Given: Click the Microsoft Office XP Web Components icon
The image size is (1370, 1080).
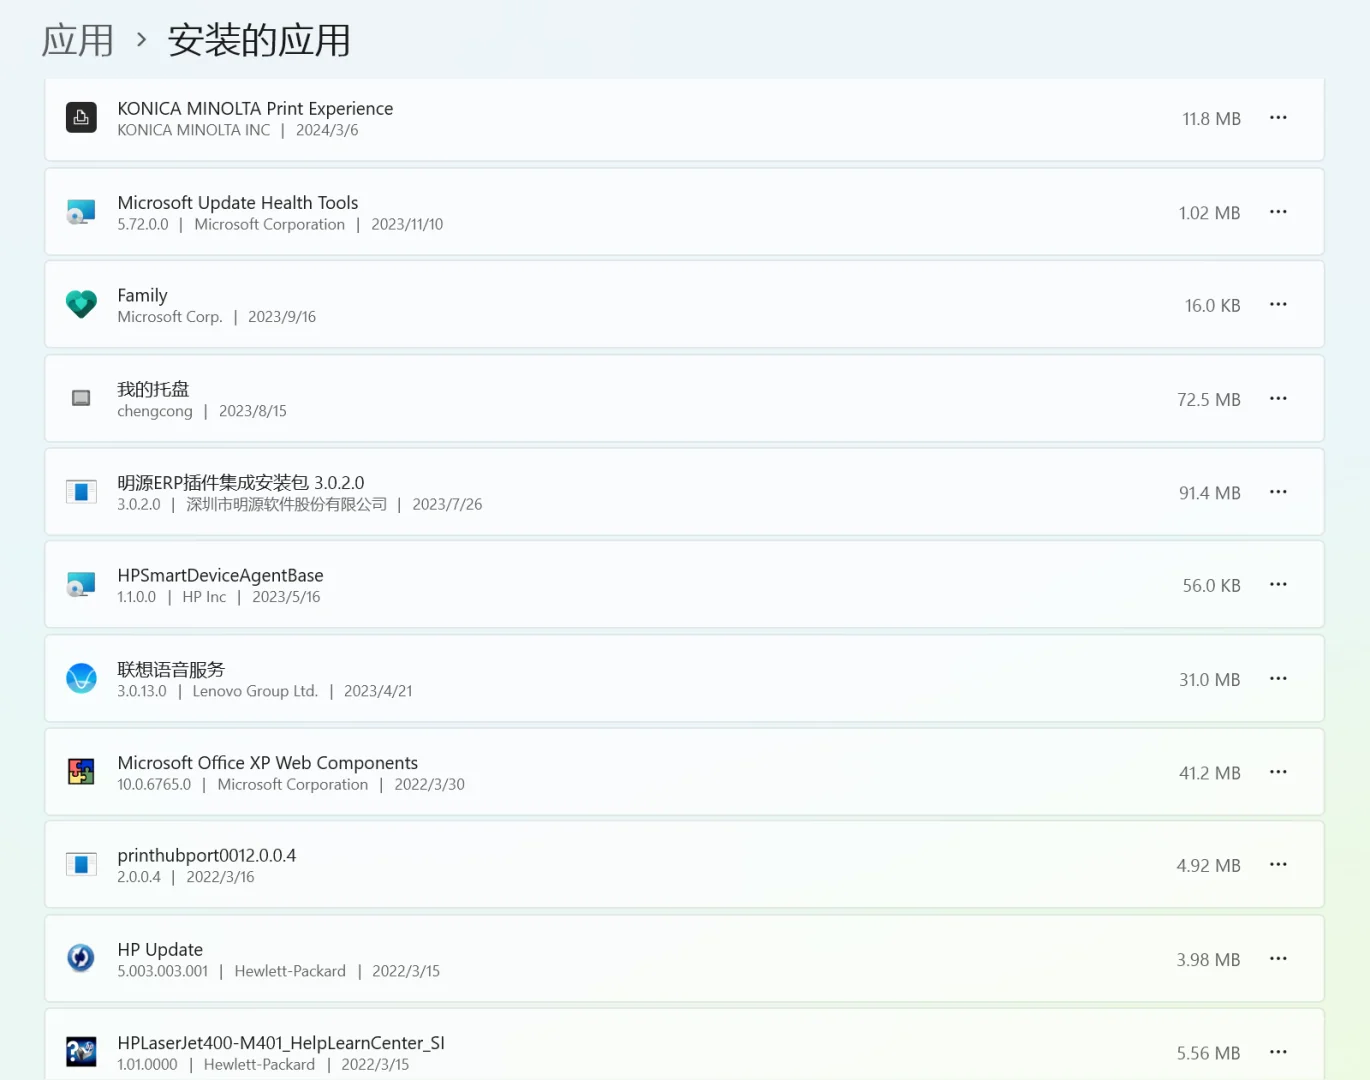Looking at the screenshot, I should [81, 771].
